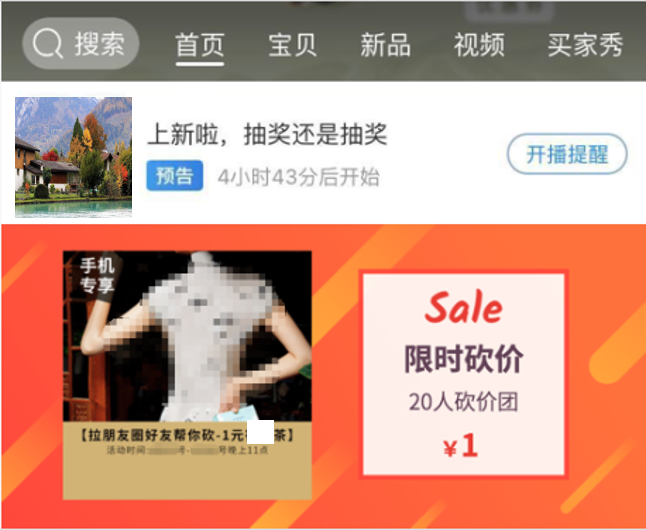This screenshot has width=646, height=530.
Task: Open the pixelated dress product image
Action: 187,336
